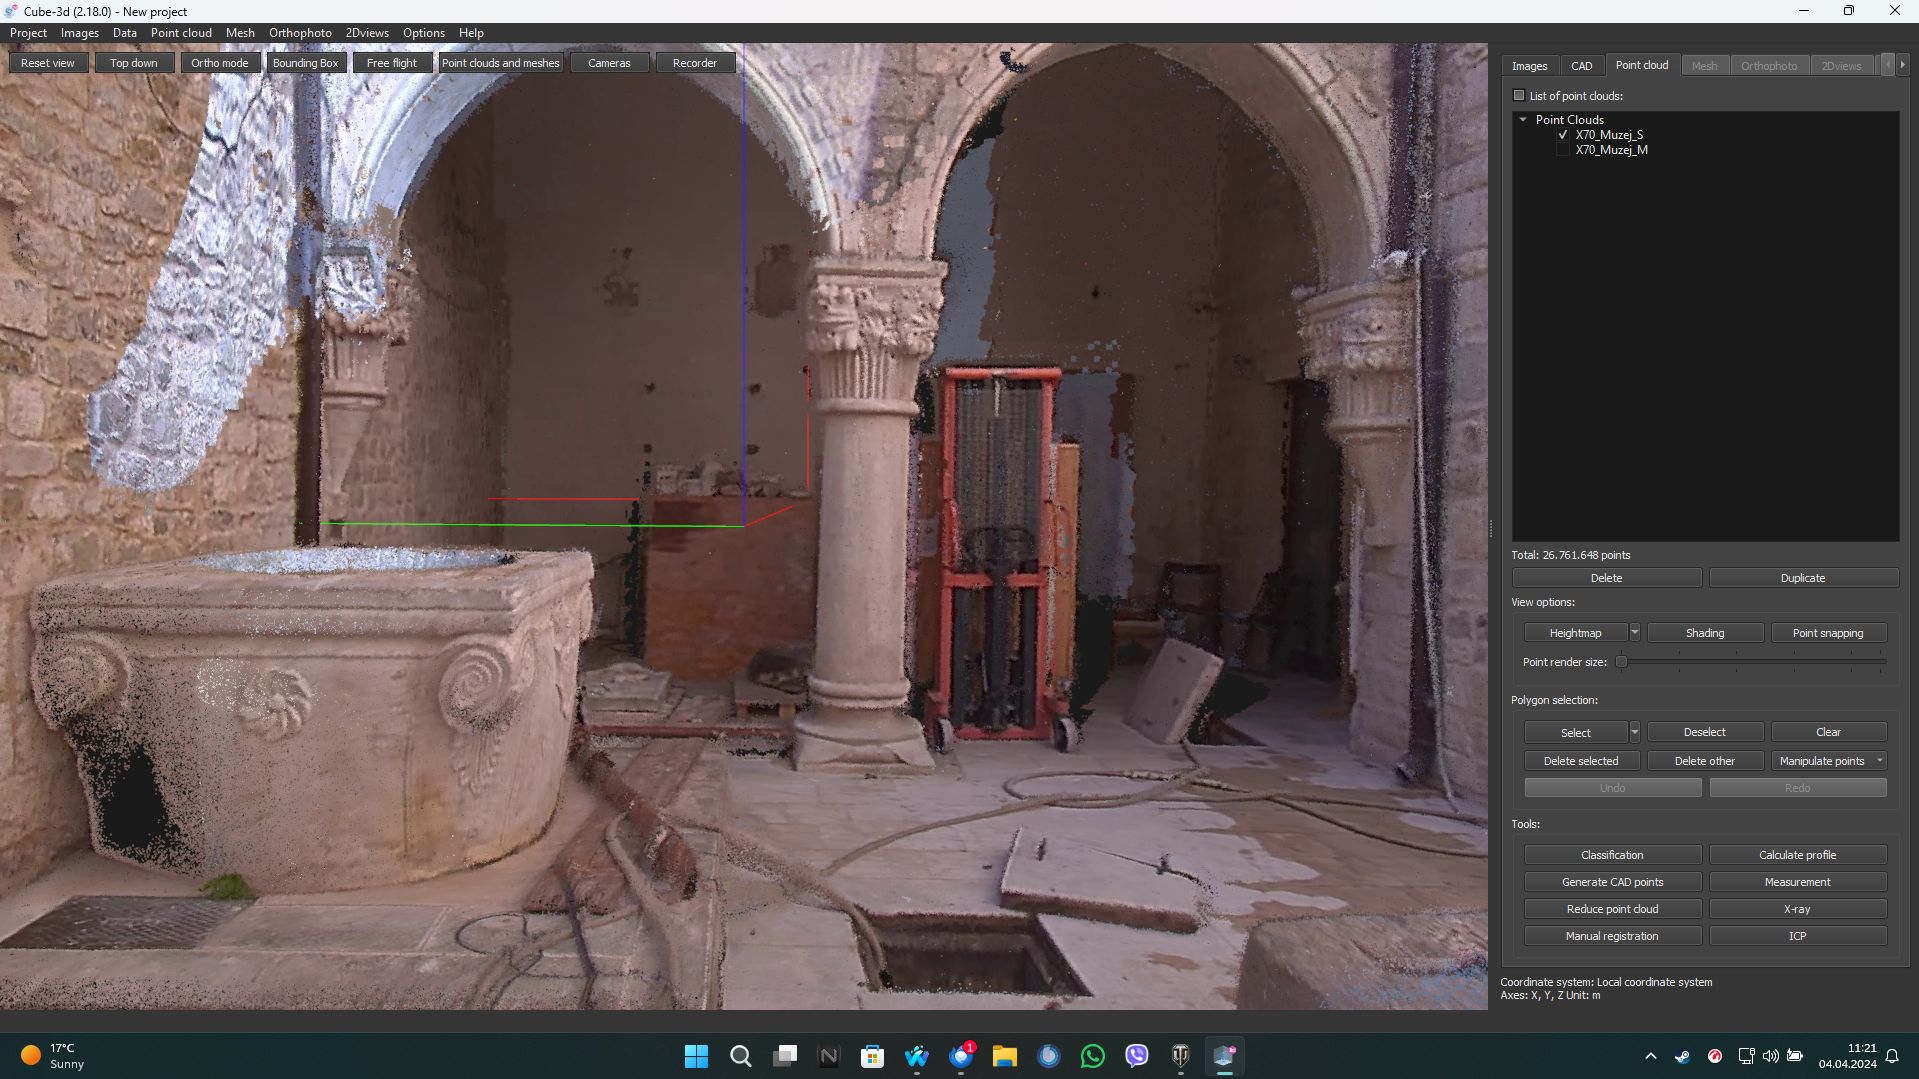The height and width of the screenshot is (1079, 1919).
Task: Switch to the CAD tab
Action: (1581, 66)
